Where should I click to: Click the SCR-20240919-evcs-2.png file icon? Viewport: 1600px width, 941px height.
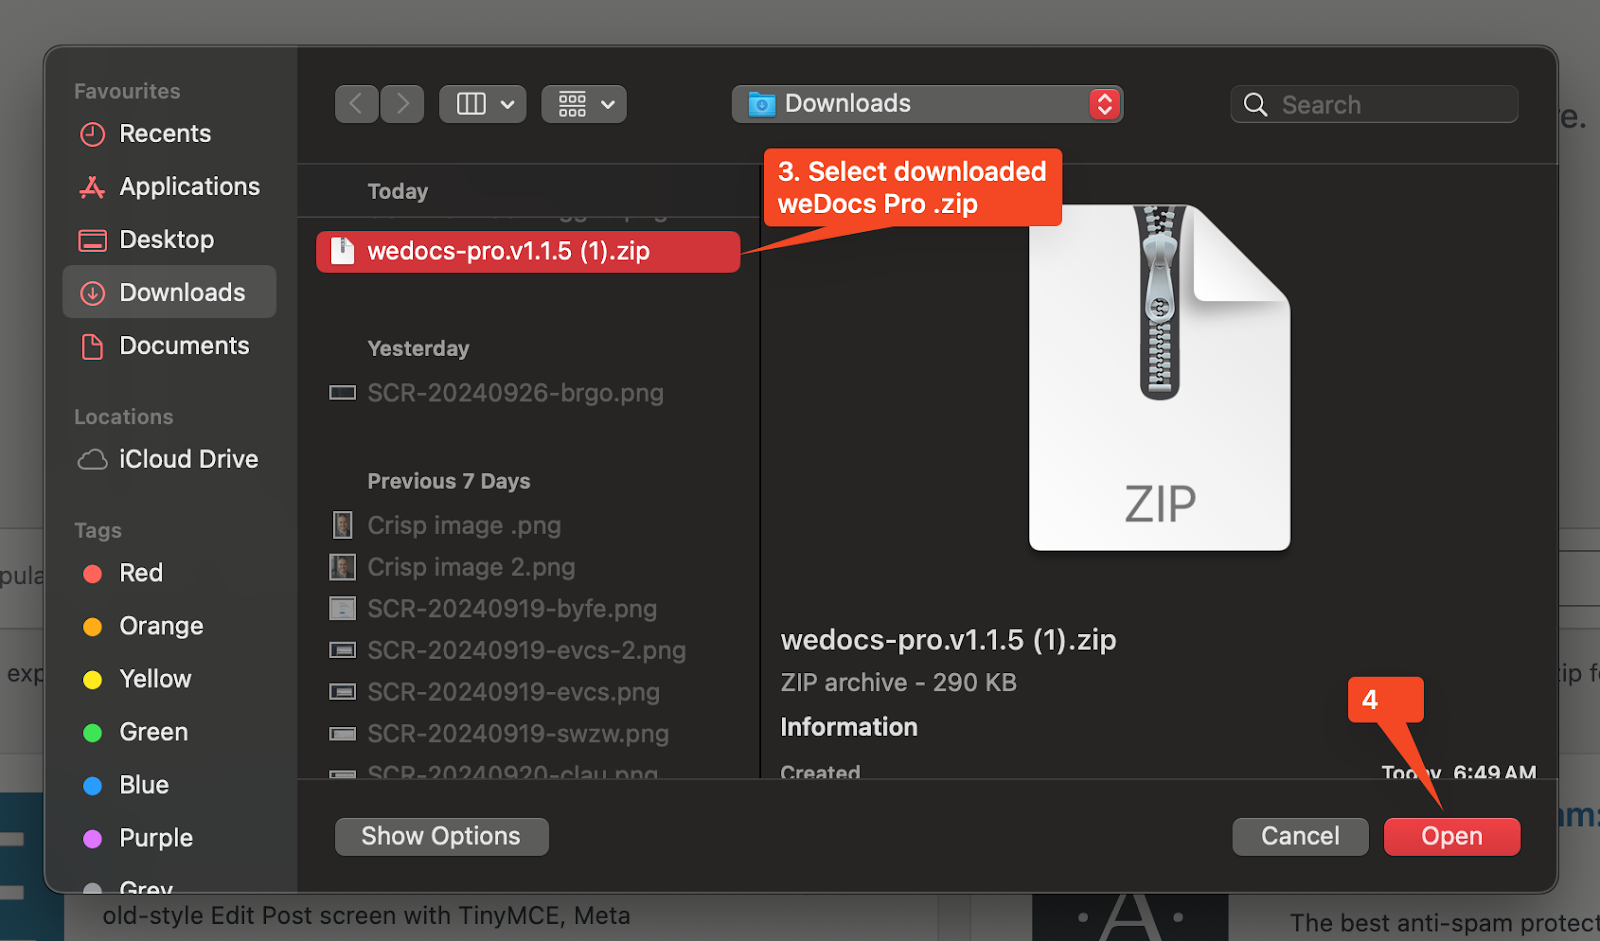[x=342, y=651]
